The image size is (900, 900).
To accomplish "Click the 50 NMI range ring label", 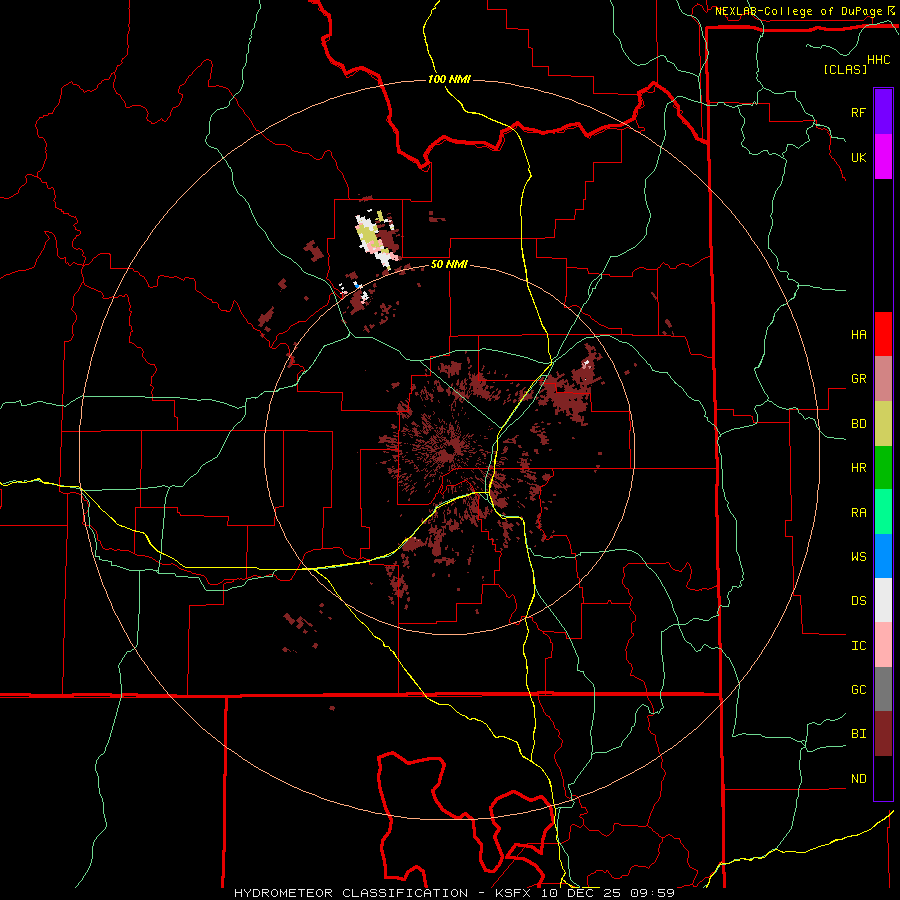I will coord(449,264).
